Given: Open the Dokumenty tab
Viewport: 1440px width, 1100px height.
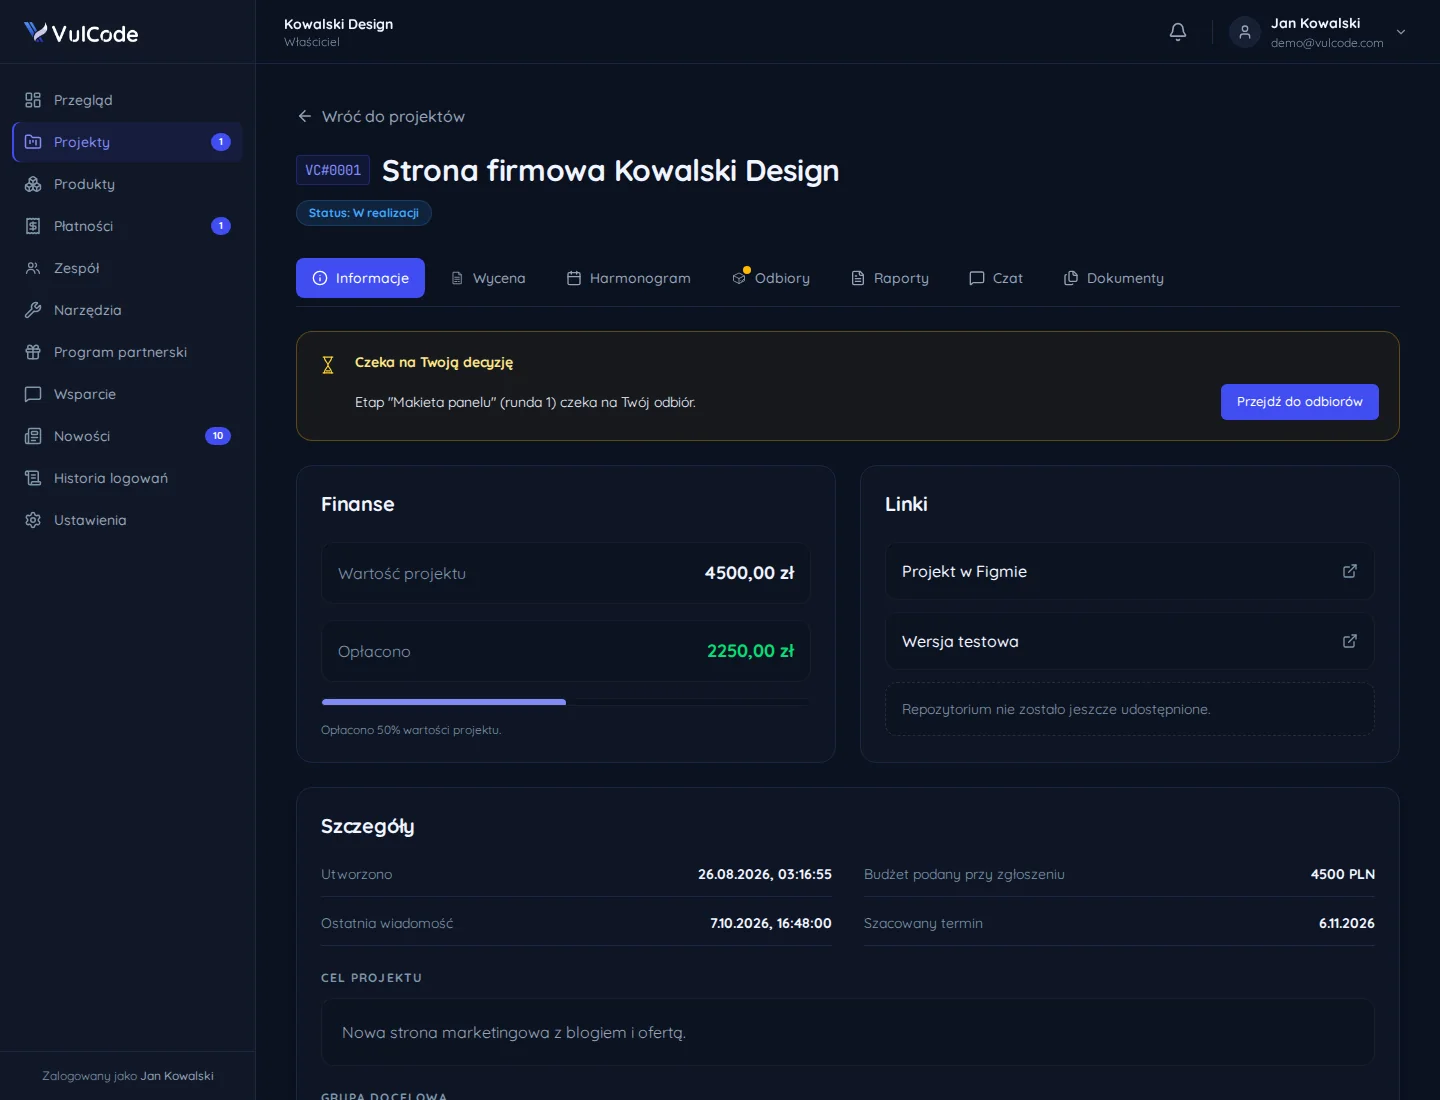Looking at the screenshot, I should 1114,278.
